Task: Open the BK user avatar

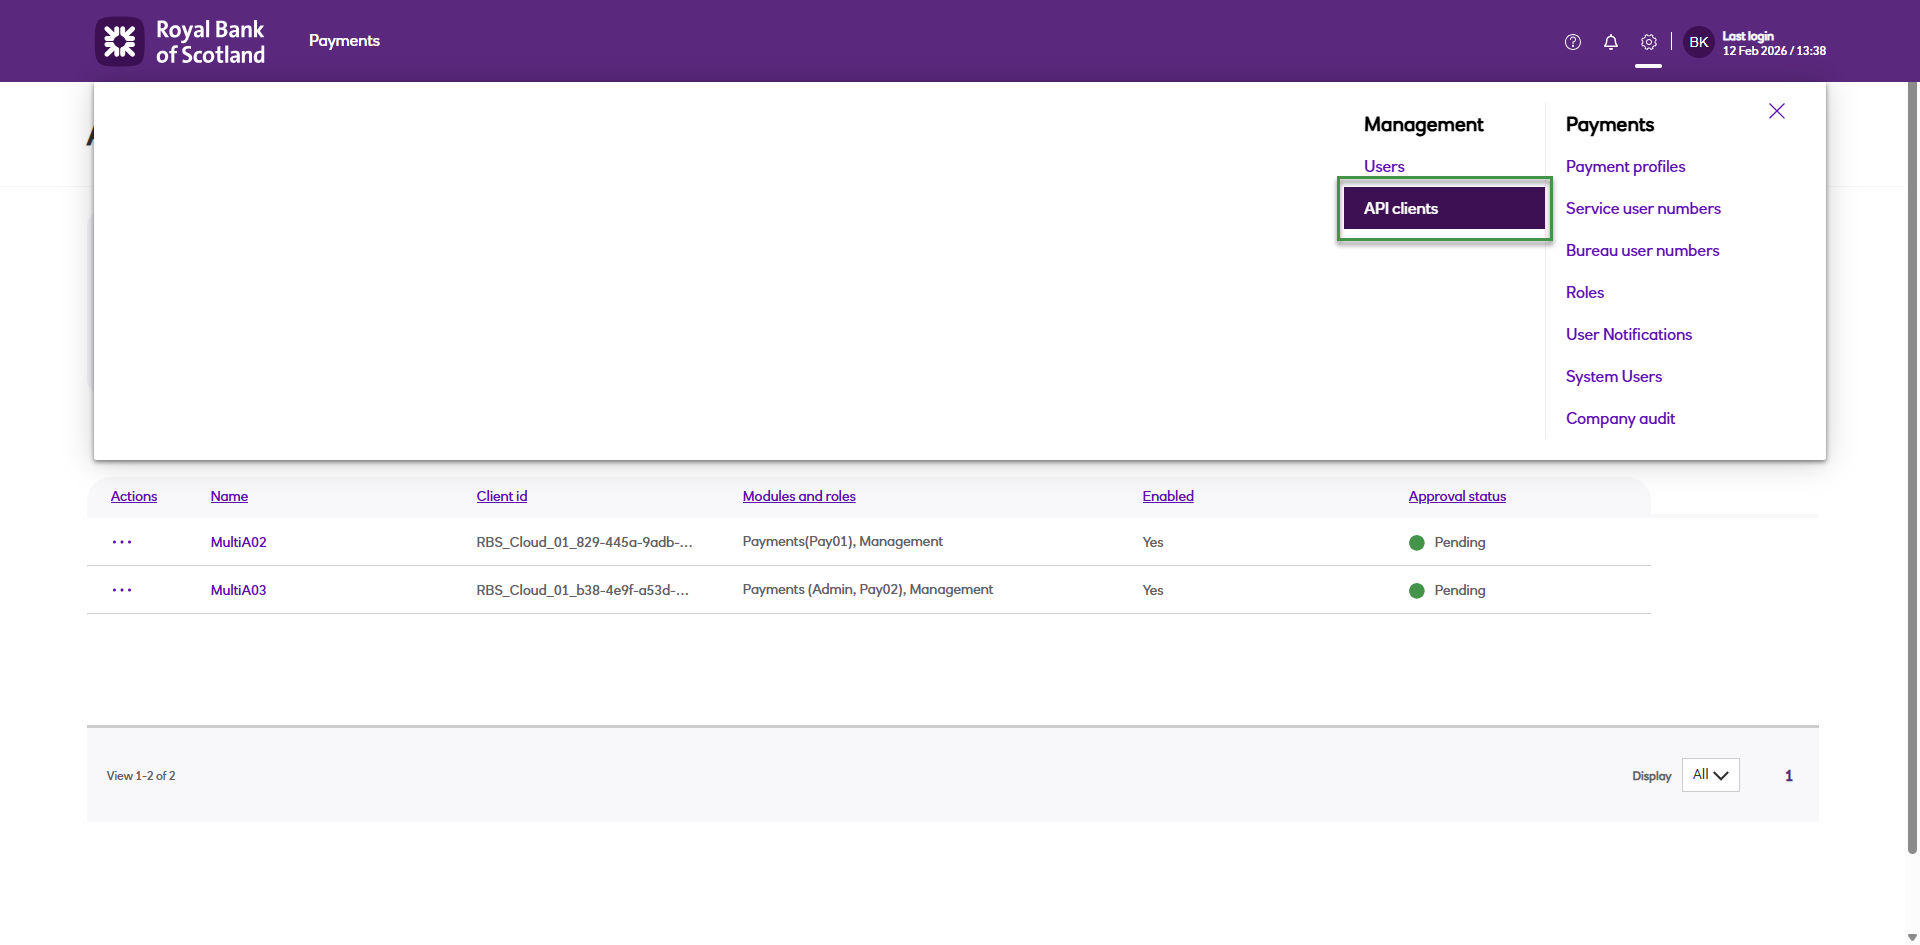Action: click(1699, 42)
